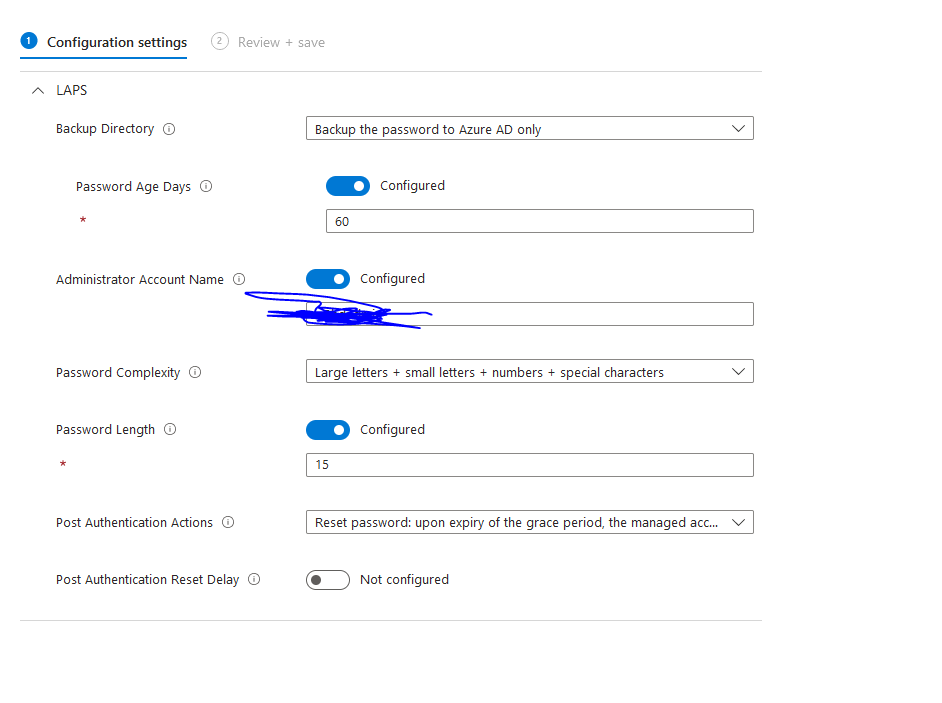This screenshot has height=703, width=942.
Task: Click the info icon beside Backup Directory
Action: click(x=167, y=128)
